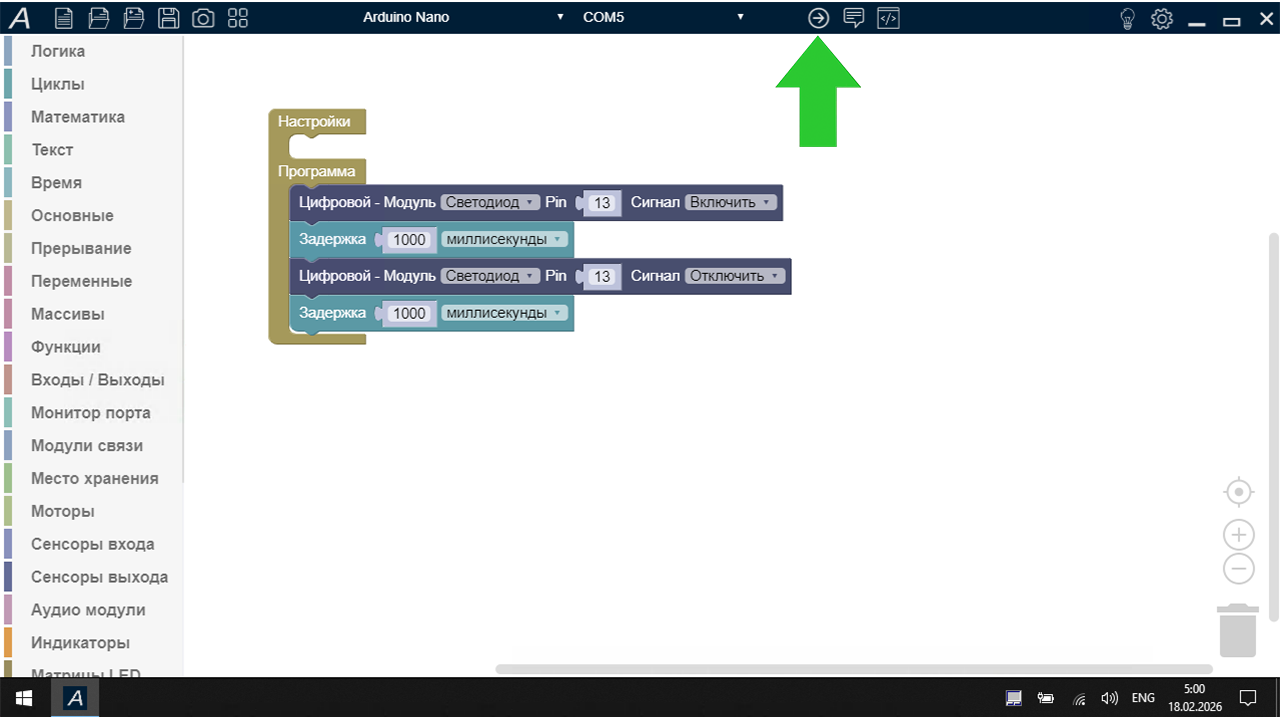
Task: Open the Отключить signal dropdown
Action: [x=734, y=276]
